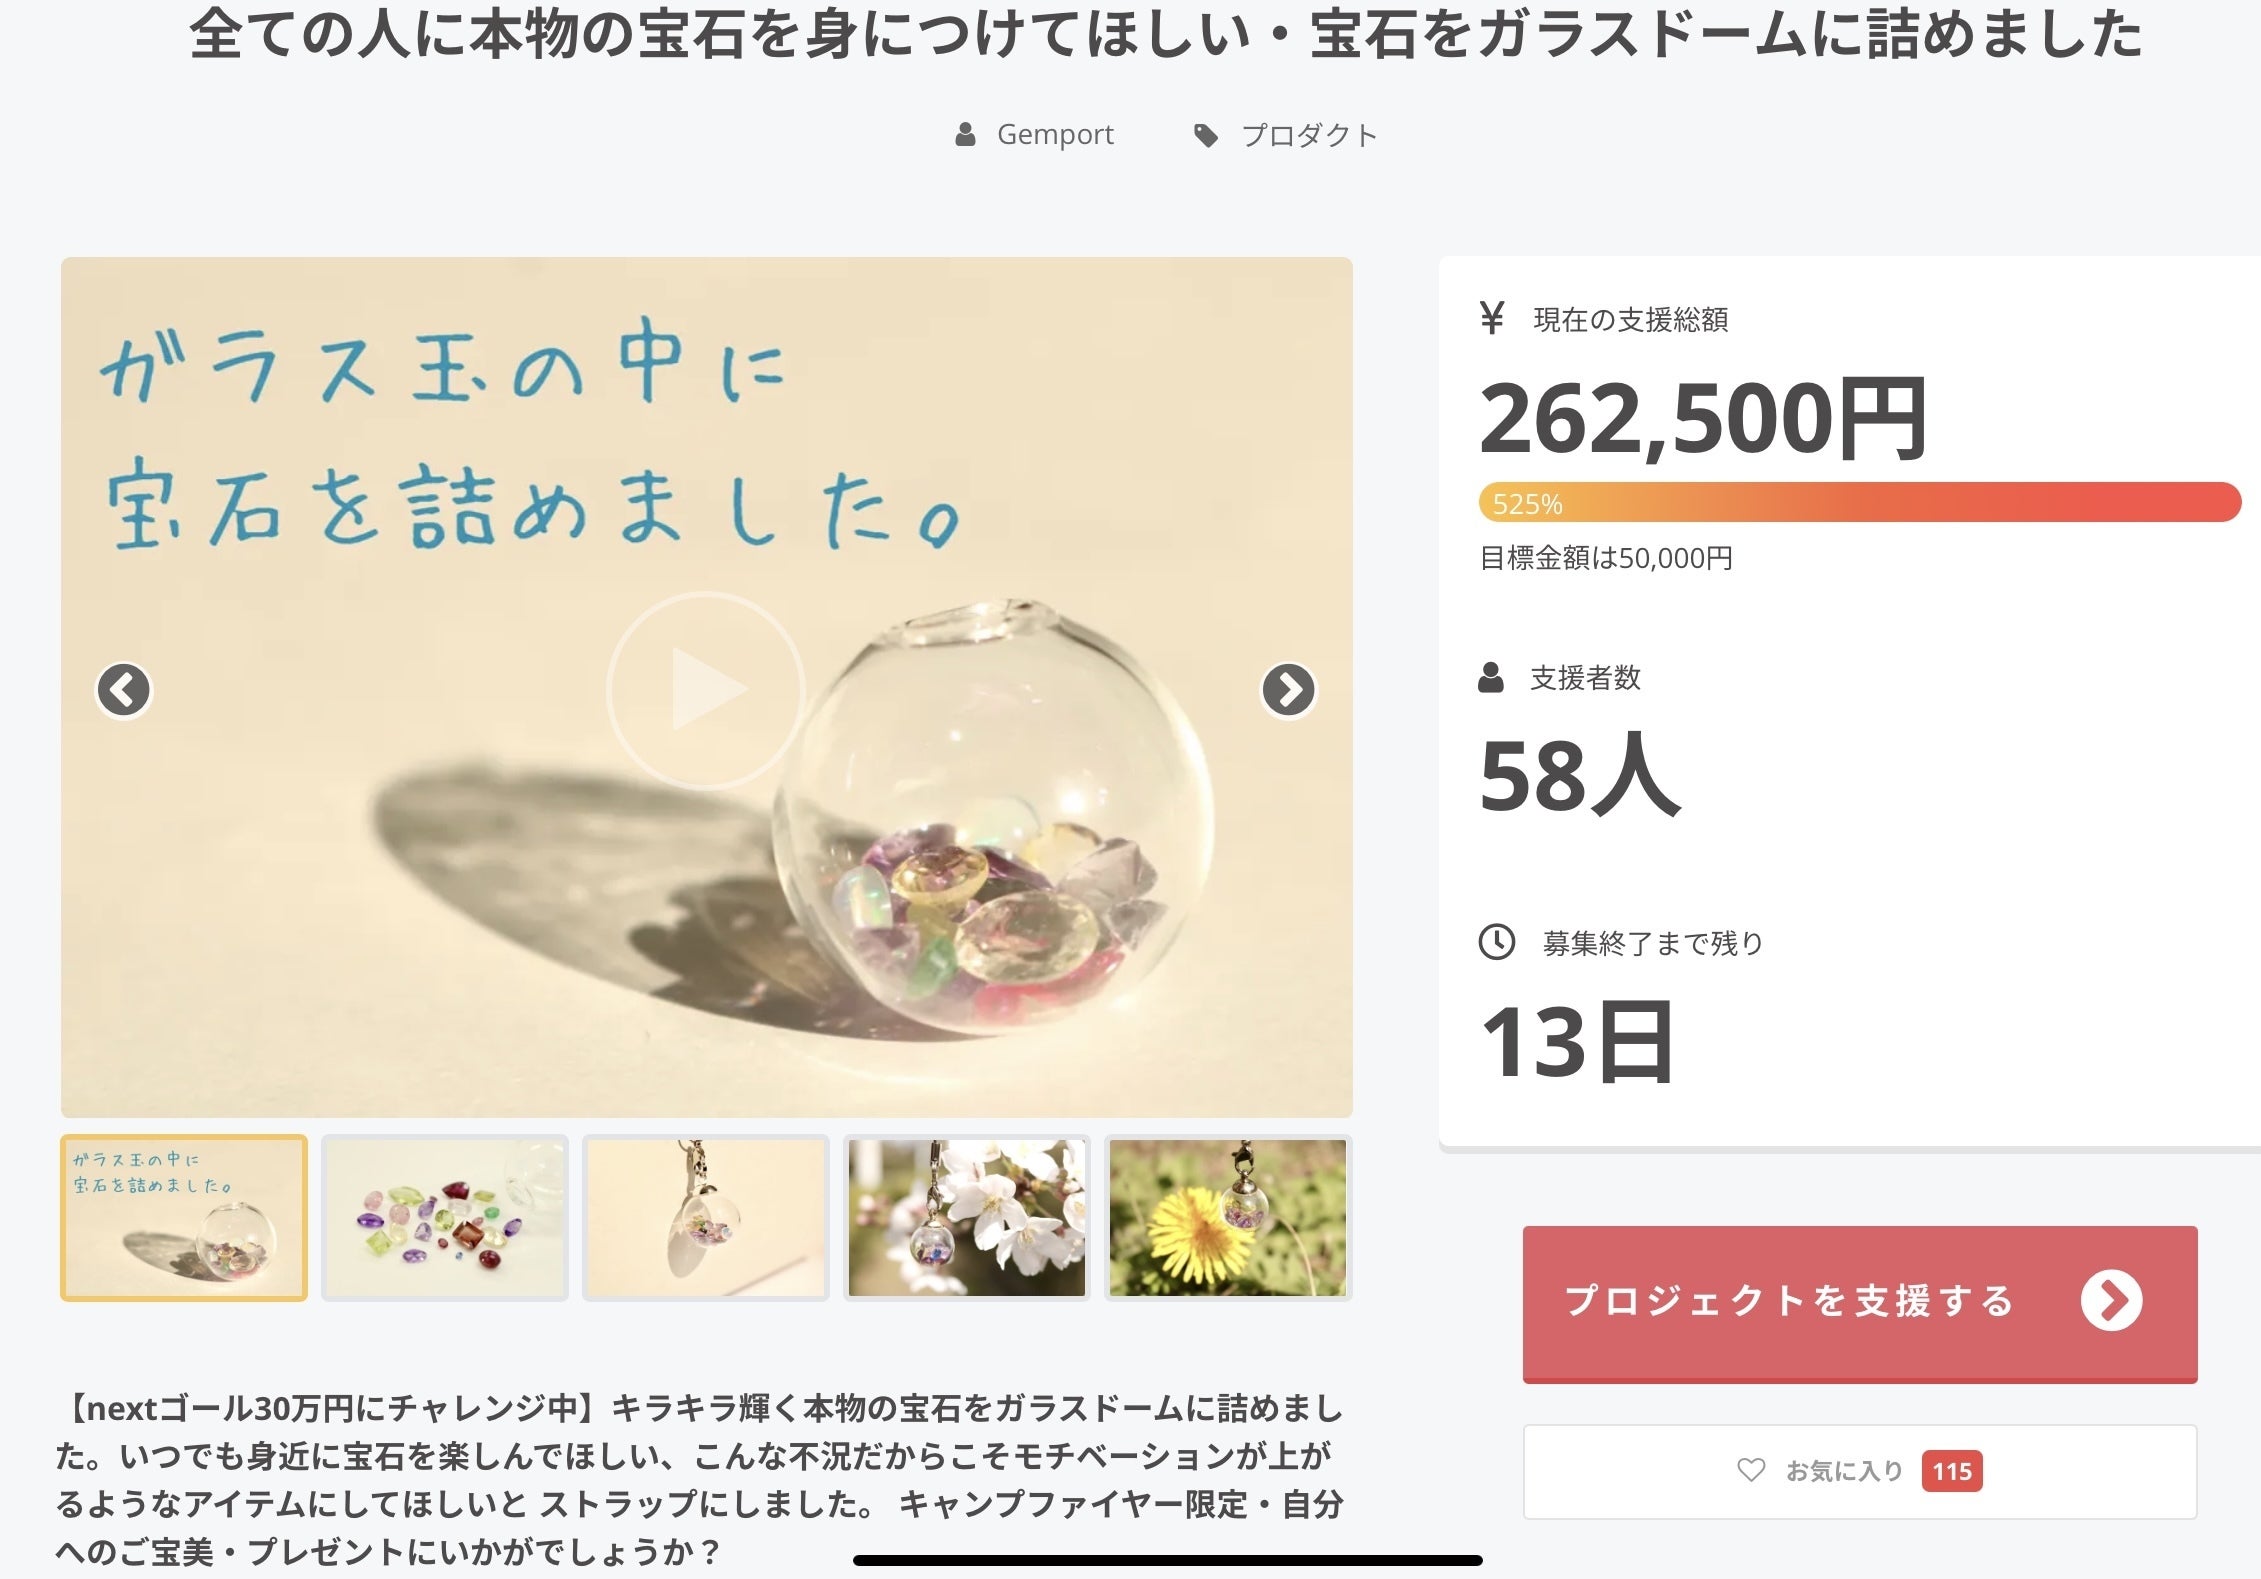
Task: Click the supporter count person icon
Action: coord(1490,678)
